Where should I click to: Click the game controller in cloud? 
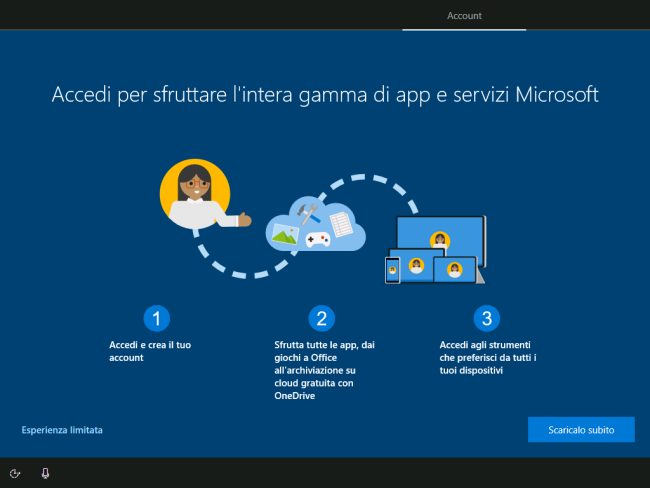(x=318, y=240)
